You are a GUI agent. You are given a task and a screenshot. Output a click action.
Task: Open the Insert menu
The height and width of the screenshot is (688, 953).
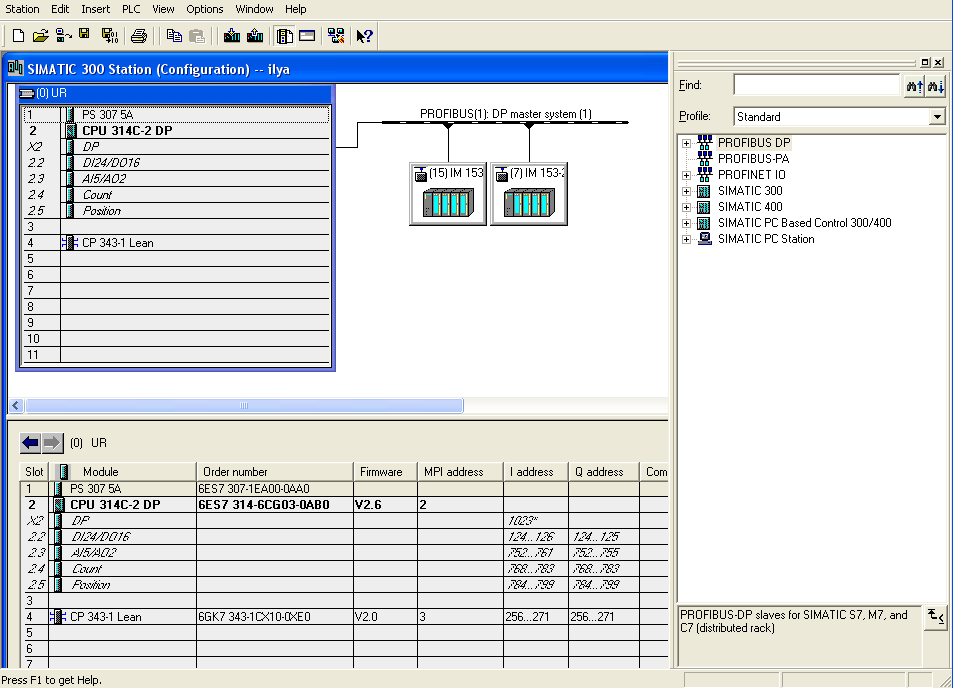tap(95, 9)
